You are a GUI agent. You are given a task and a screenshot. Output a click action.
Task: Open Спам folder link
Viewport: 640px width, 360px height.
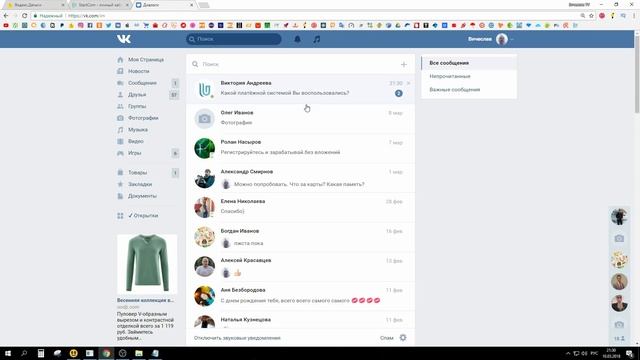click(387, 338)
